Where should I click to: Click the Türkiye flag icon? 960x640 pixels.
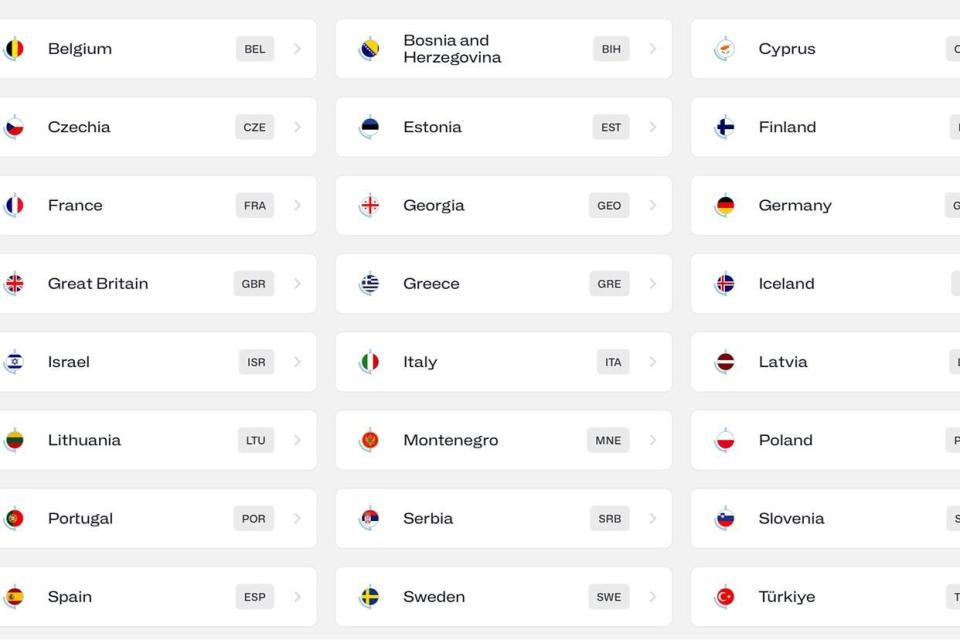click(725, 597)
